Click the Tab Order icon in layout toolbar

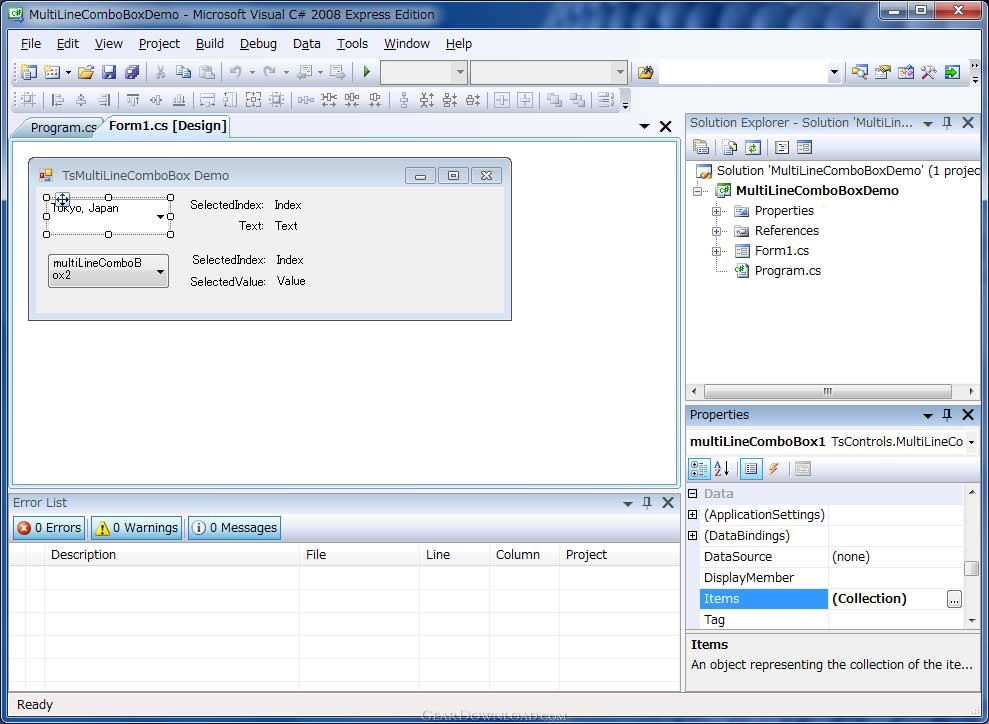tap(606, 100)
